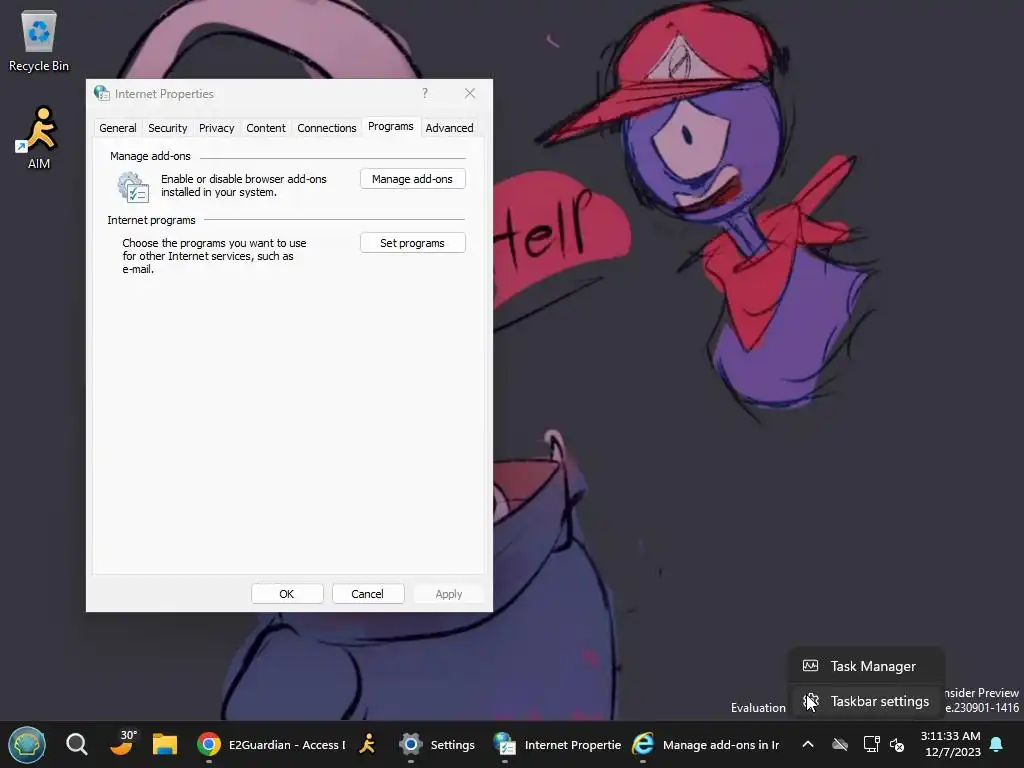Switch to the Content tab
This screenshot has height=768, width=1024.
(266, 128)
